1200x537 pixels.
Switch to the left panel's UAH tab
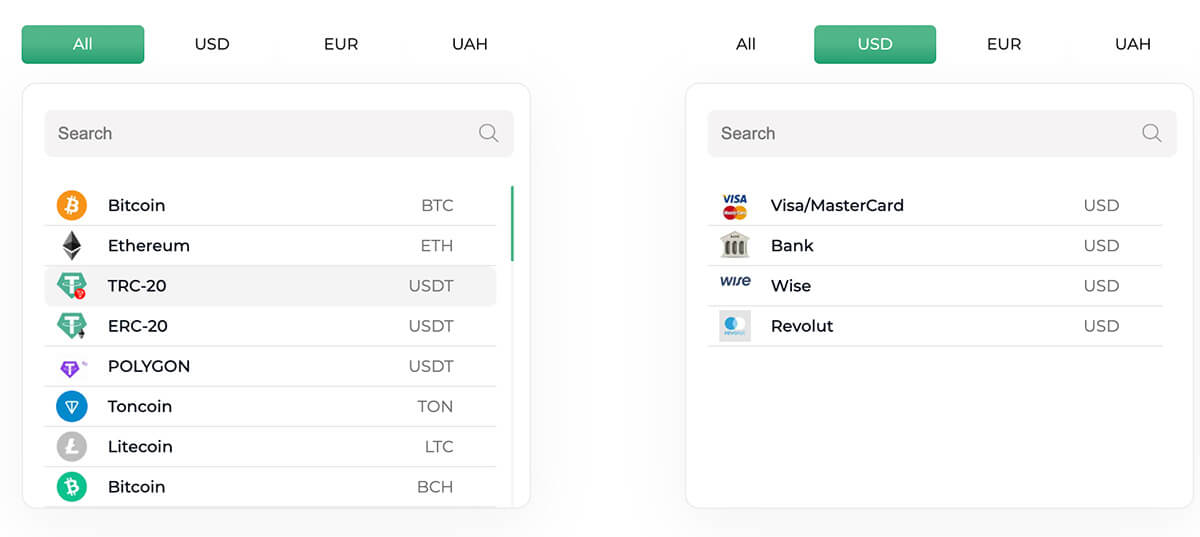pos(470,44)
